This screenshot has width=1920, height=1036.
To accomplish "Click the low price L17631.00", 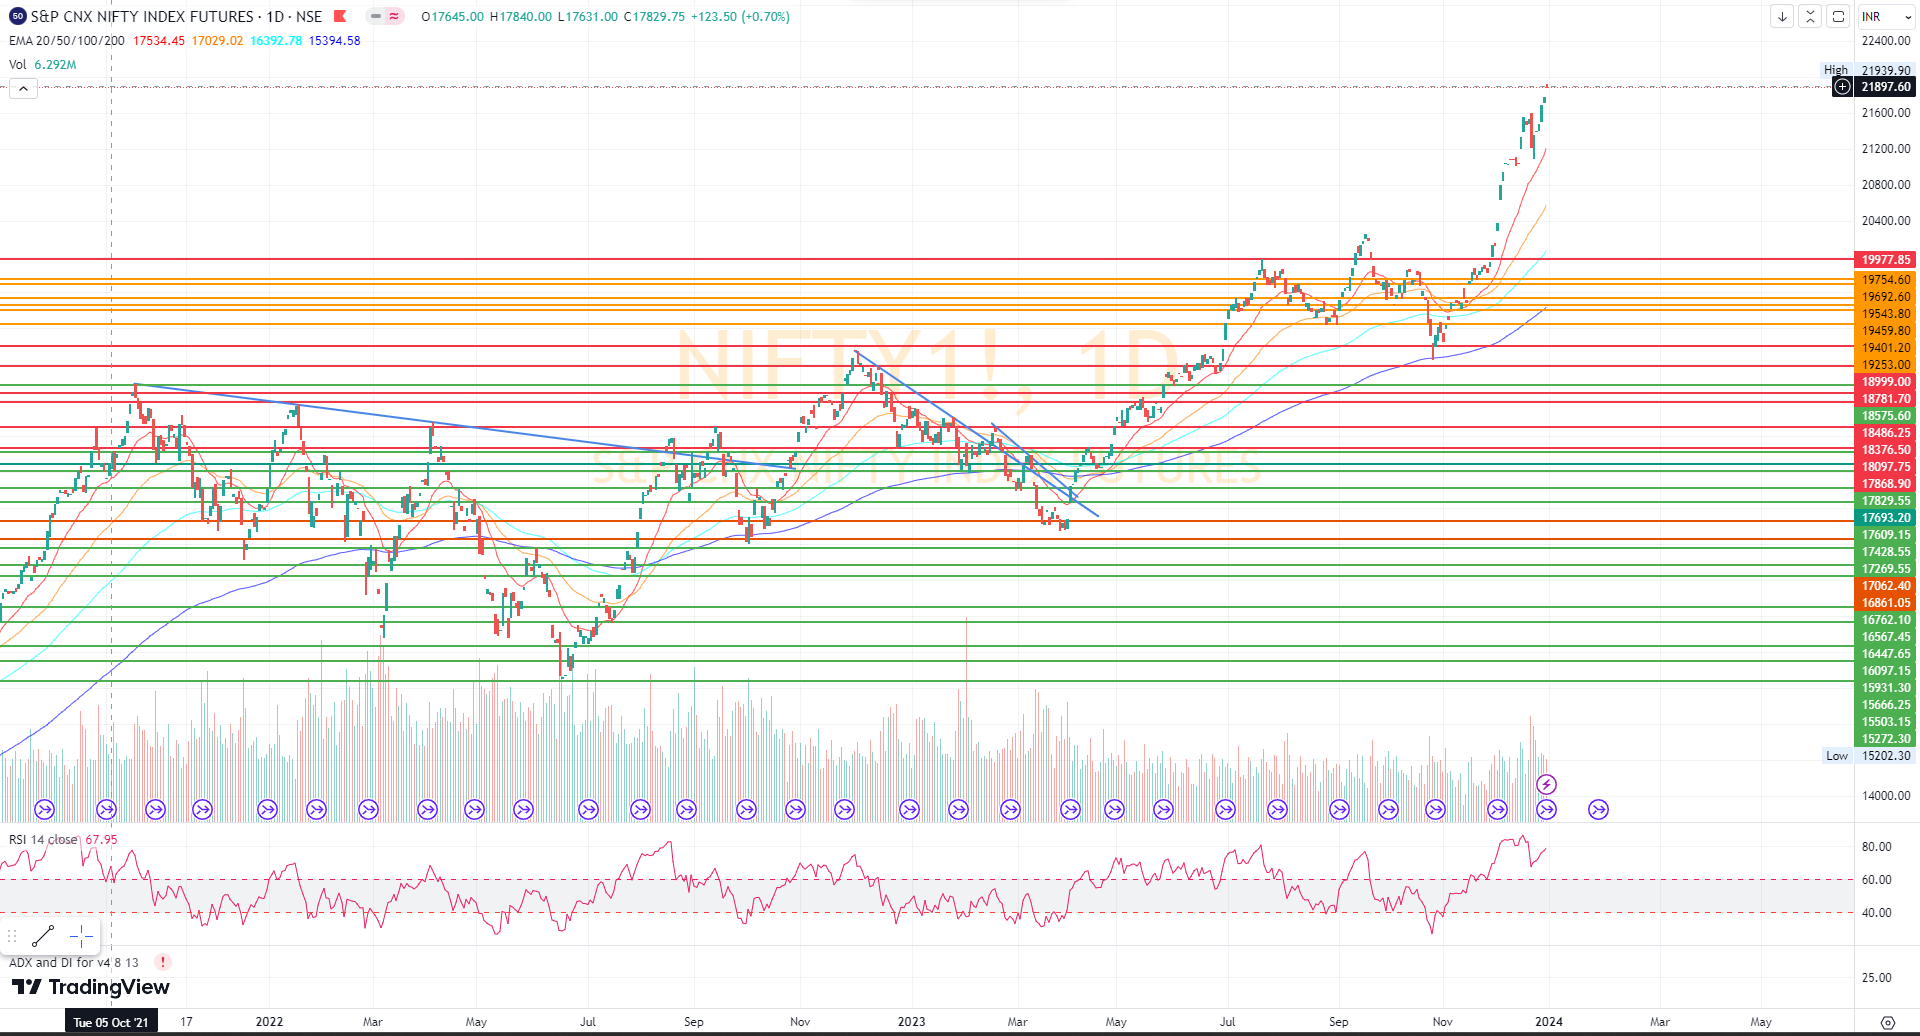I will [588, 16].
